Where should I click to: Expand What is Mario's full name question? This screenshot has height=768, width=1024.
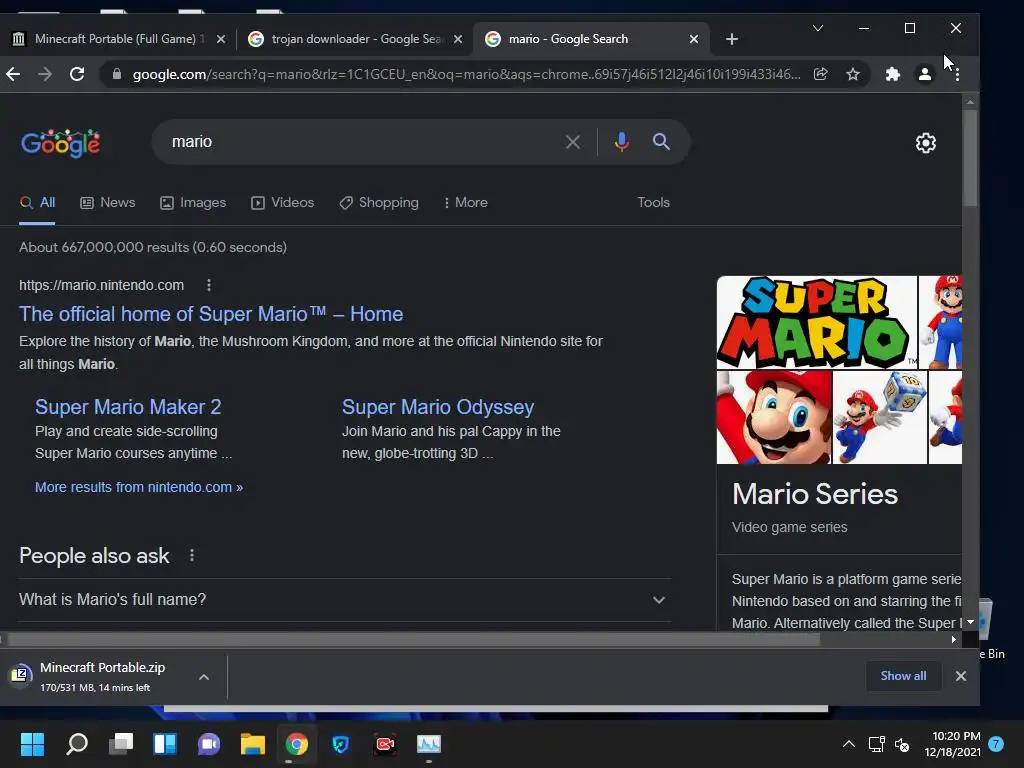[x=345, y=600]
